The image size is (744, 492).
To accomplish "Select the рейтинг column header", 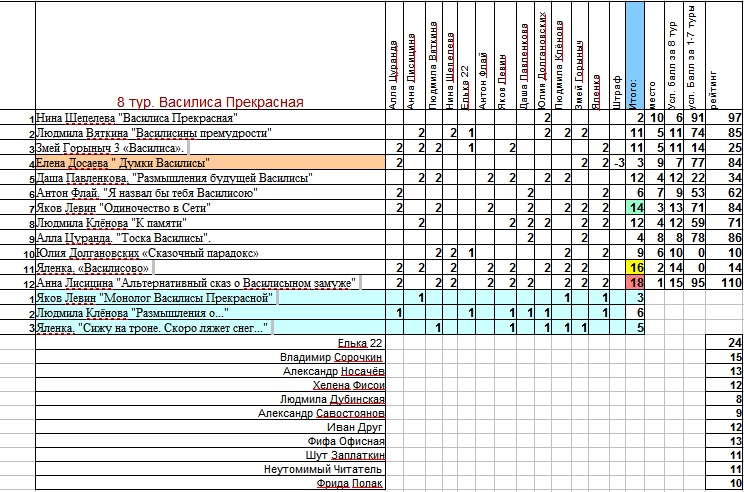I will 725,56.
